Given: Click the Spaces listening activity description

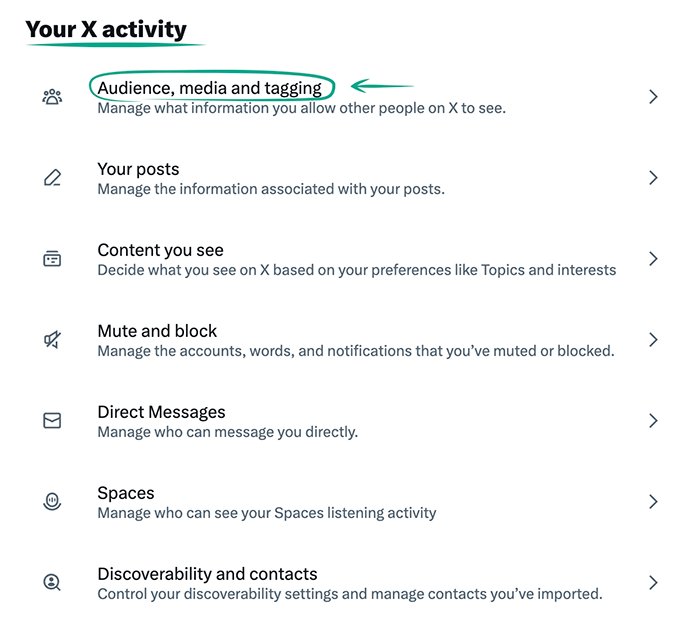Looking at the screenshot, I should point(266,513).
